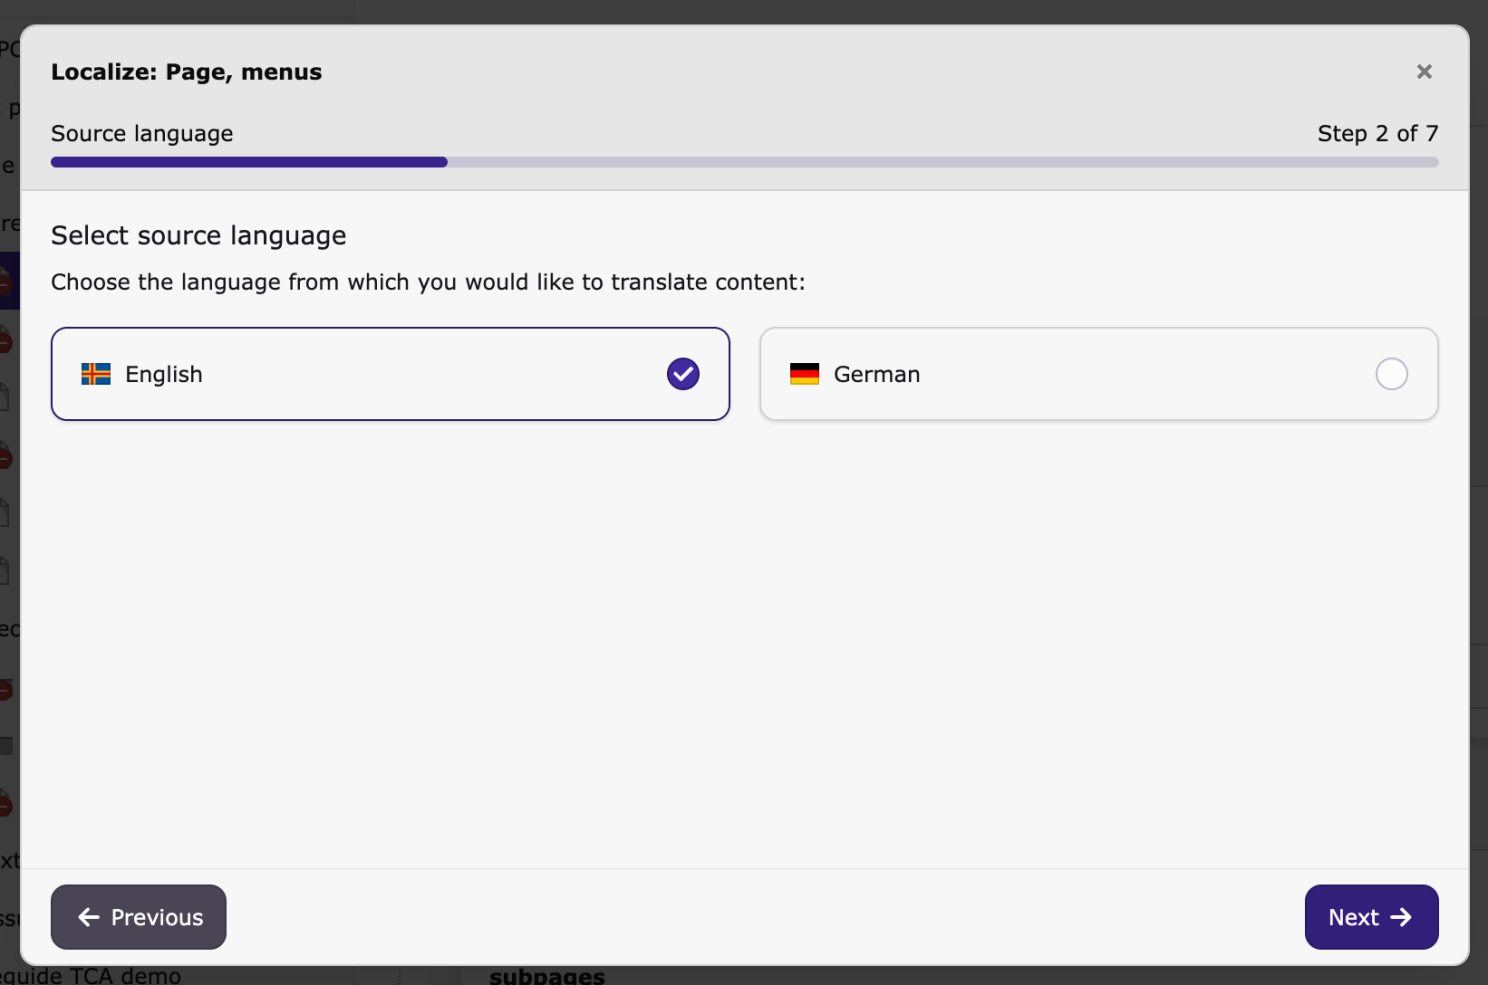The image size is (1488, 985).
Task: Click the 'Select source language' heading
Action: (198, 236)
